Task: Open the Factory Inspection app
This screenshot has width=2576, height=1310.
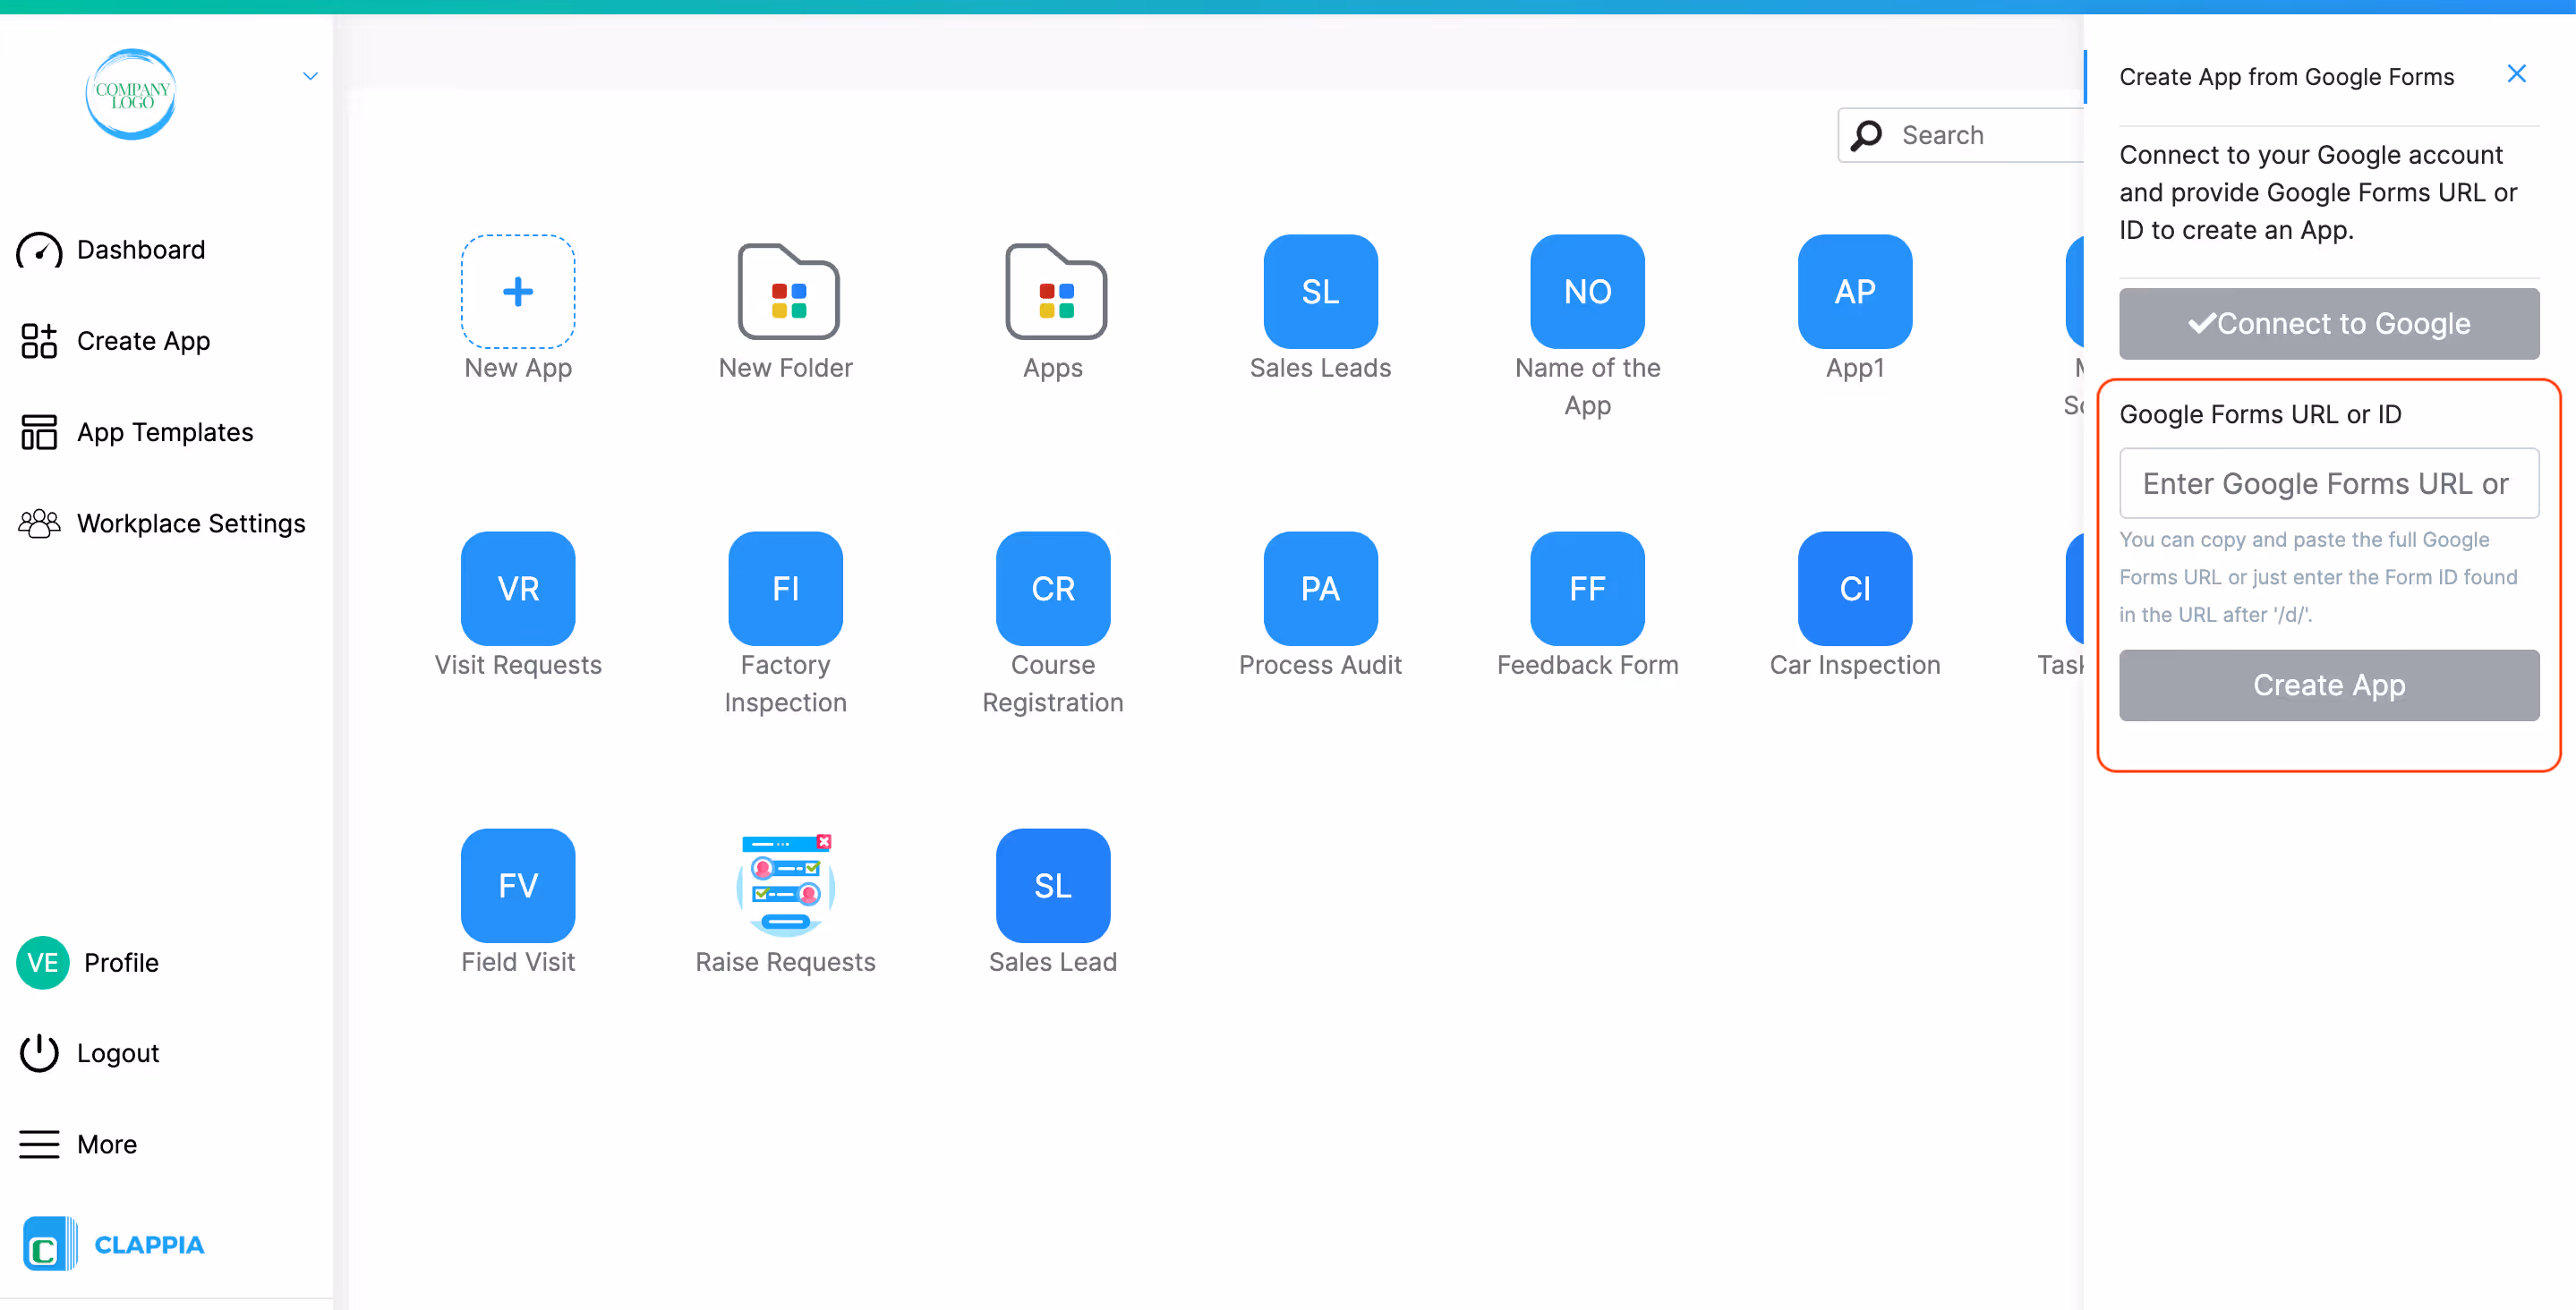Action: (786, 588)
